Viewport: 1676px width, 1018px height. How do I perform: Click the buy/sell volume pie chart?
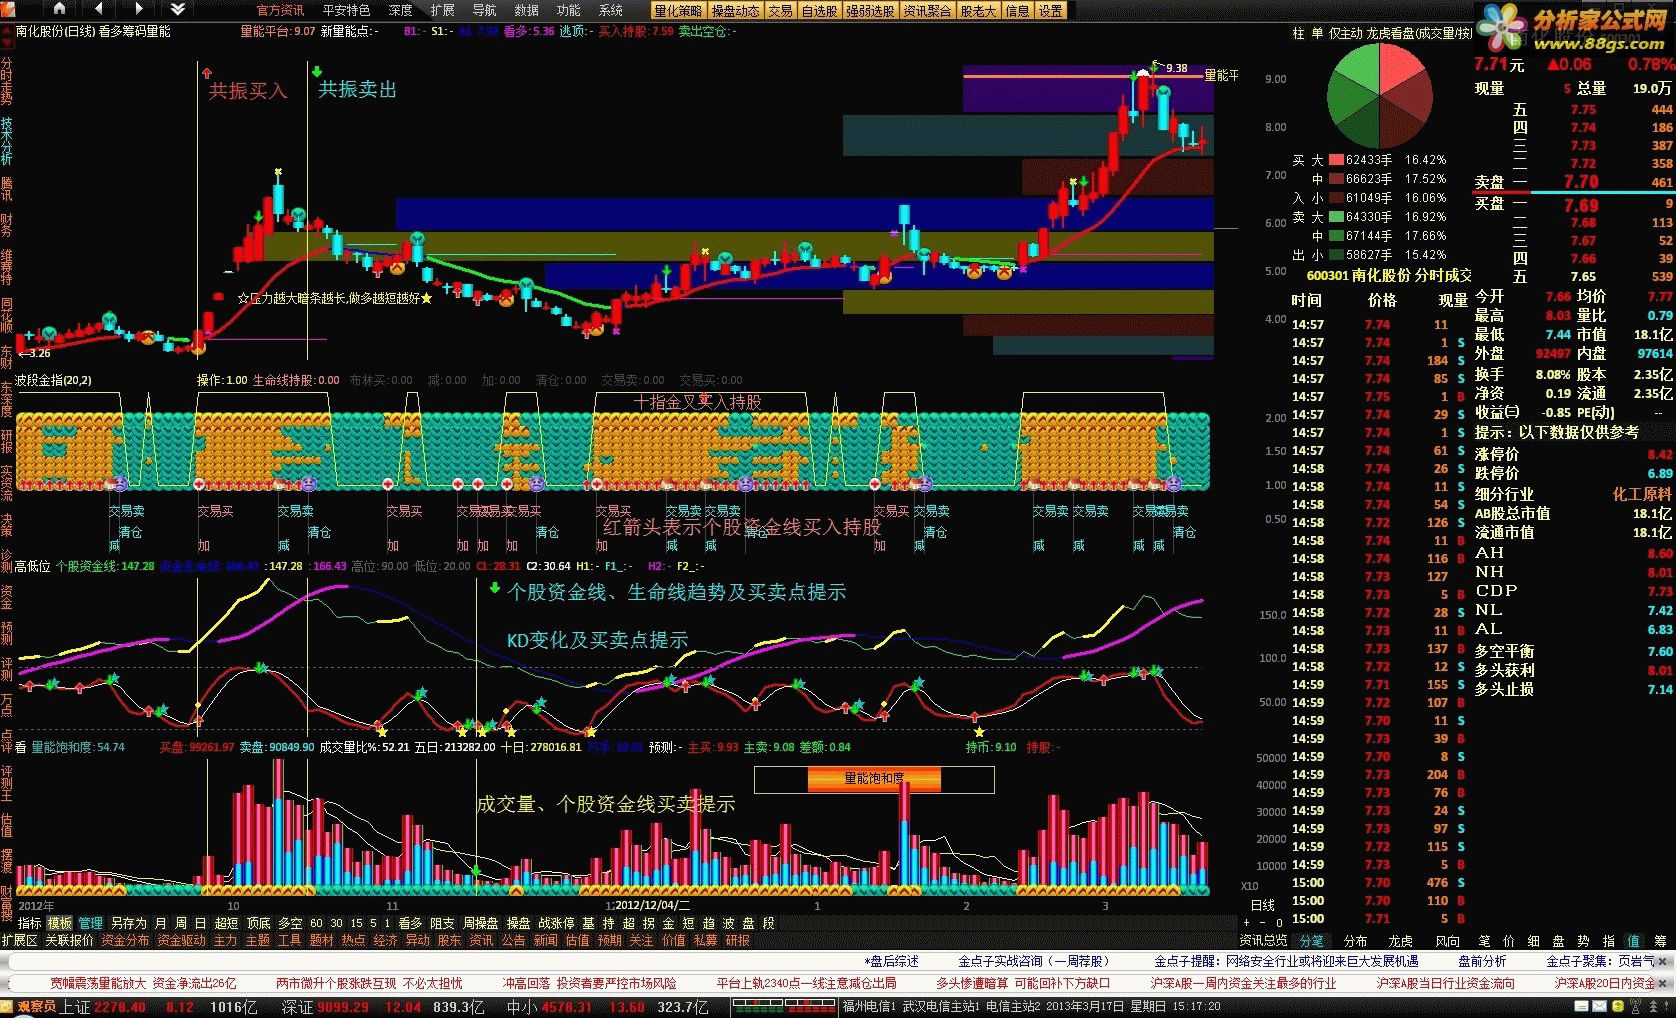[x=1380, y=95]
